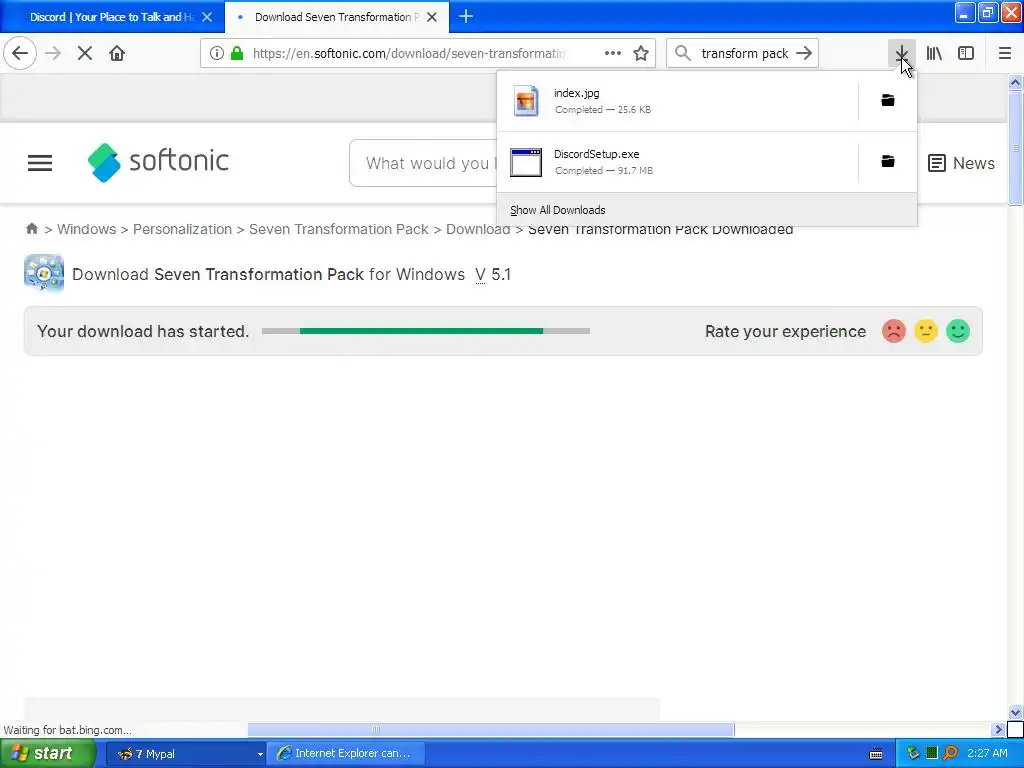Click the Seven Transformation Pack app icon
The width and height of the screenshot is (1024, 768).
tap(44, 273)
